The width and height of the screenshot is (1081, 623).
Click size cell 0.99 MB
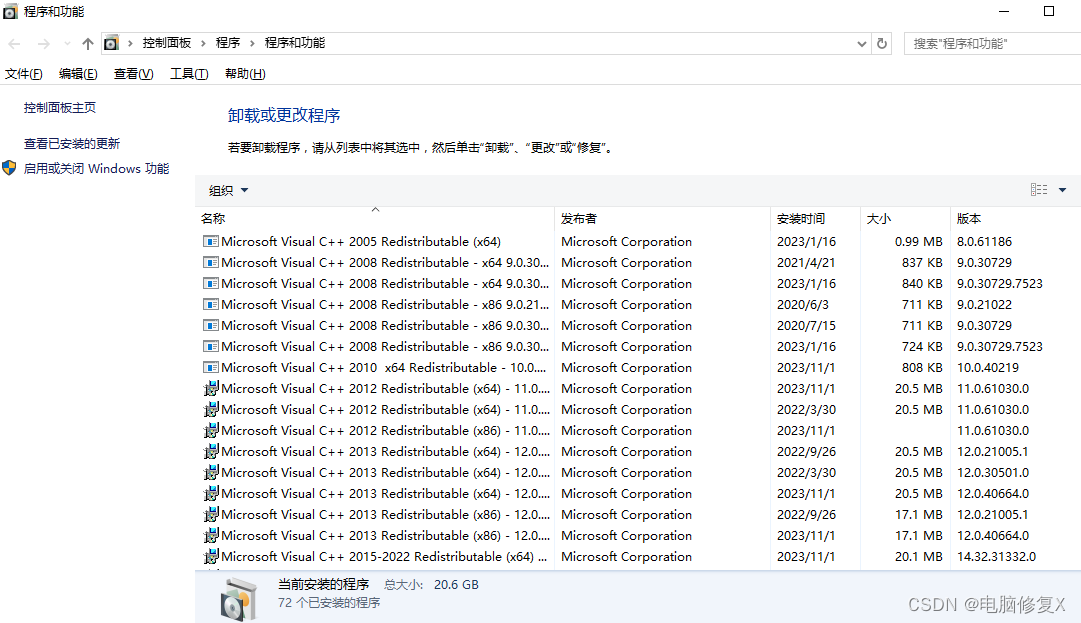click(x=919, y=241)
